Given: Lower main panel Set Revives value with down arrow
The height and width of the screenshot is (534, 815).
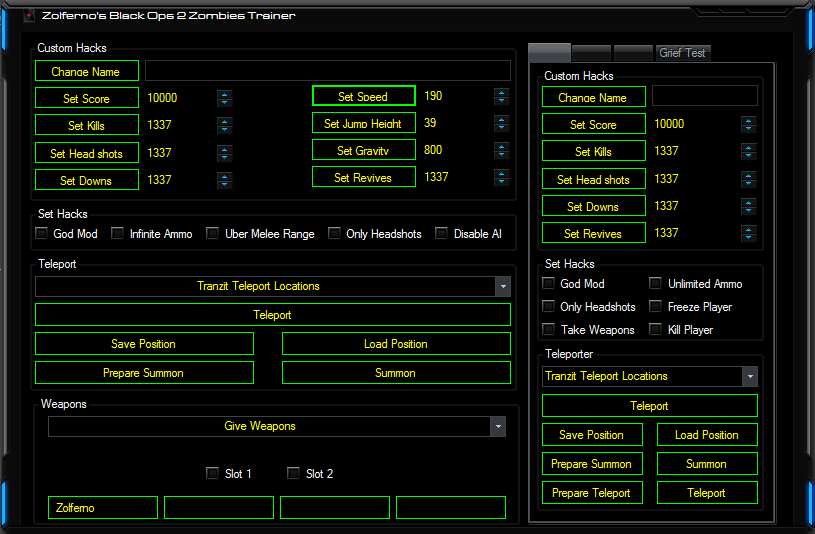Looking at the screenshot, I should click(x=501, y=182).
